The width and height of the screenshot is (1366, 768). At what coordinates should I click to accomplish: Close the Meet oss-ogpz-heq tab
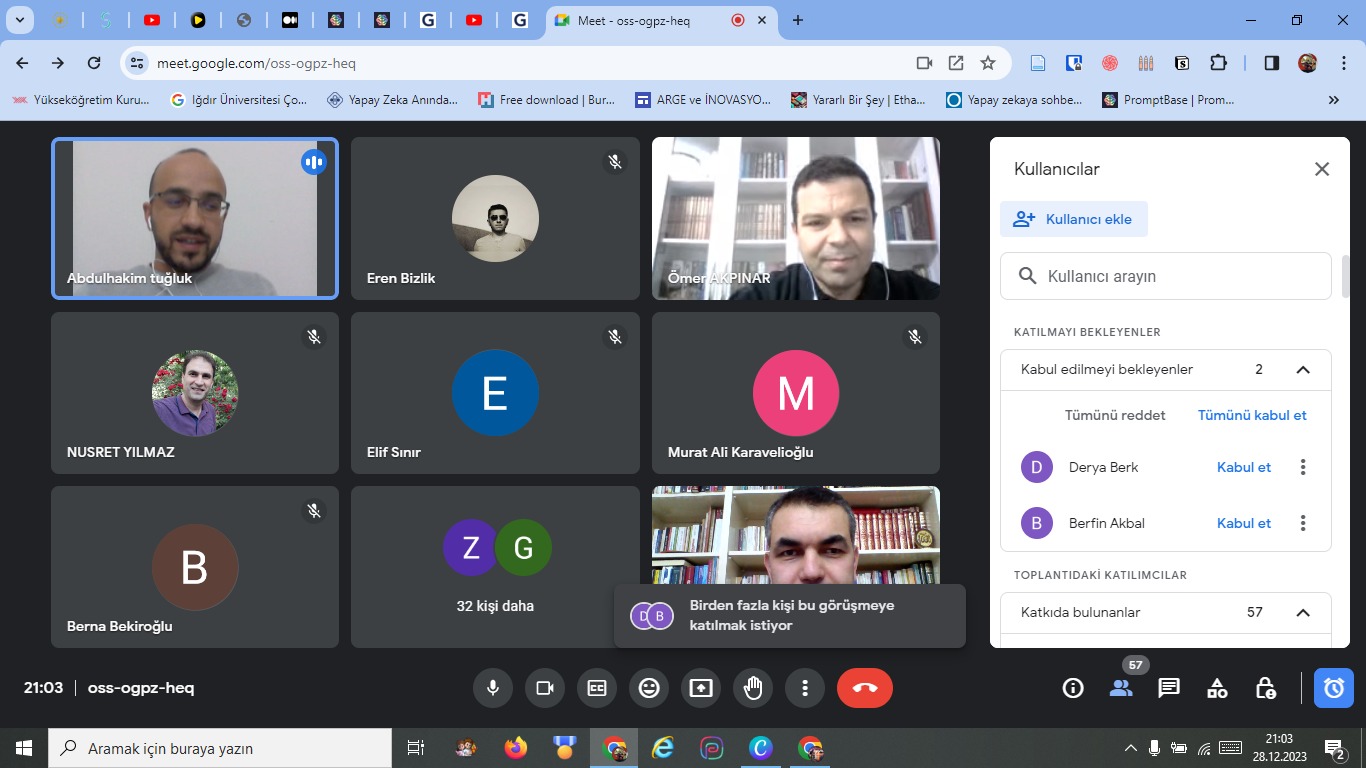pyautogui.click(x=763, y=20)
